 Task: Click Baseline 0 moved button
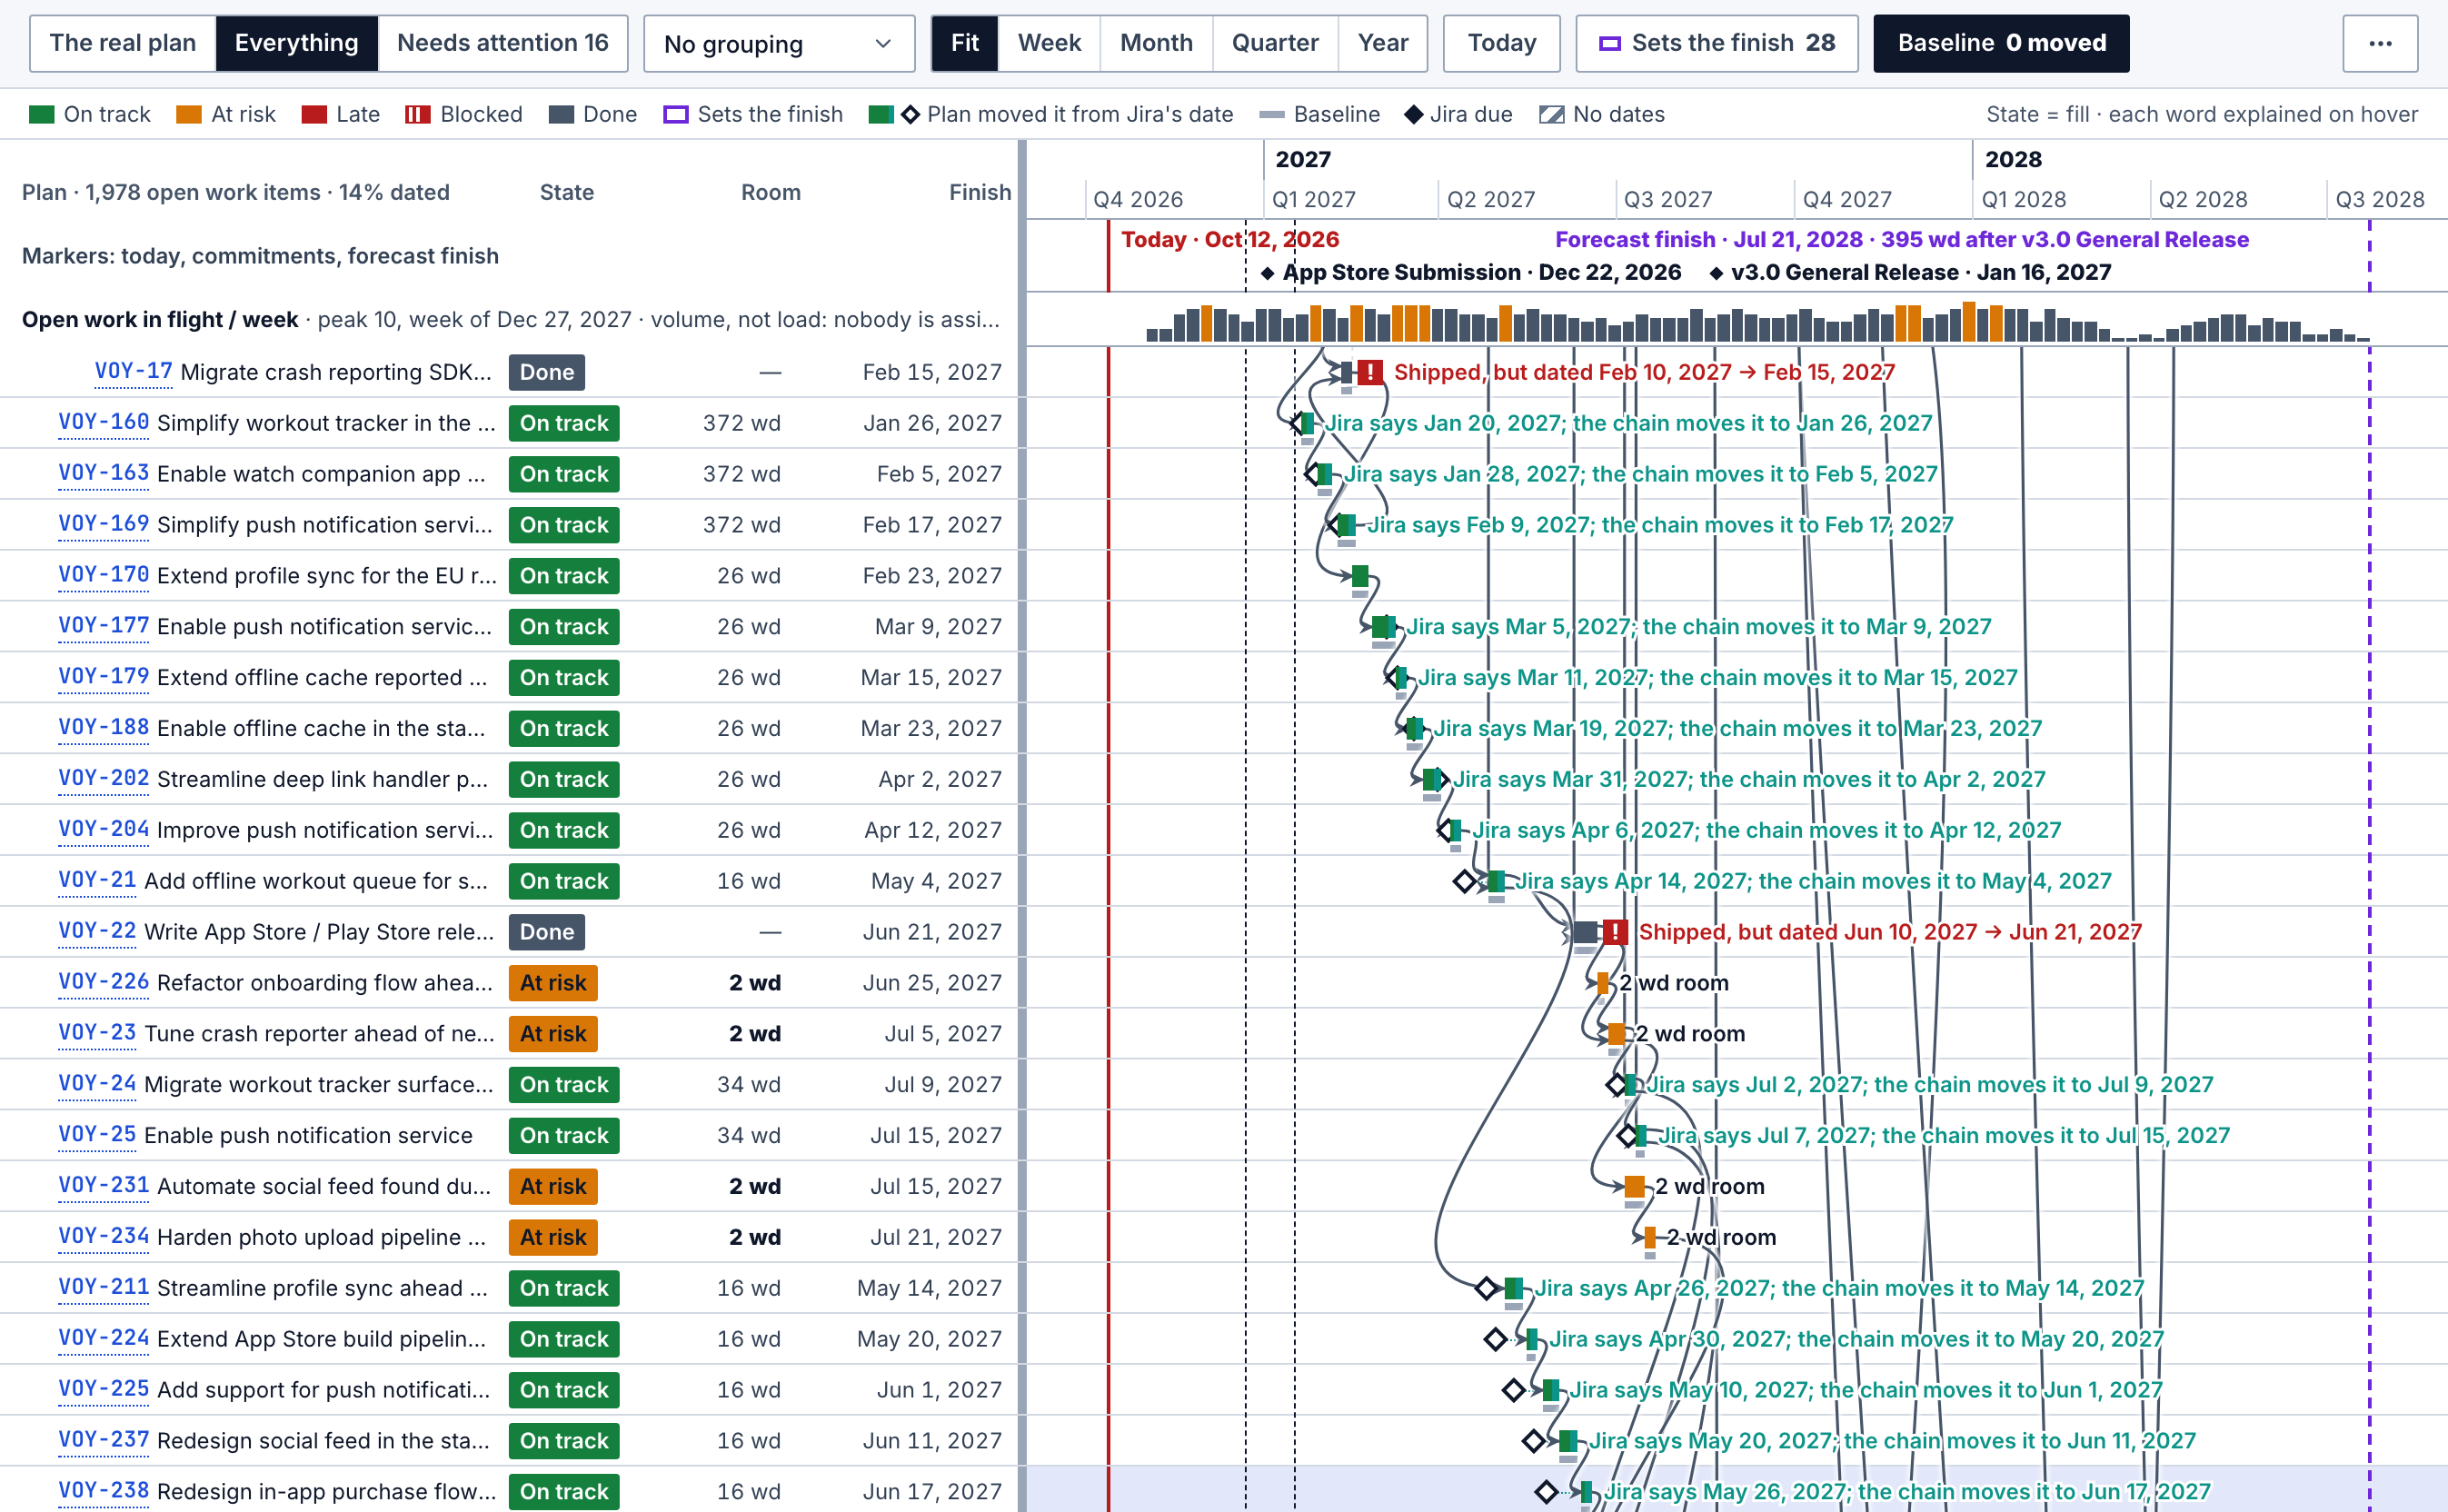coord(2001,43)
